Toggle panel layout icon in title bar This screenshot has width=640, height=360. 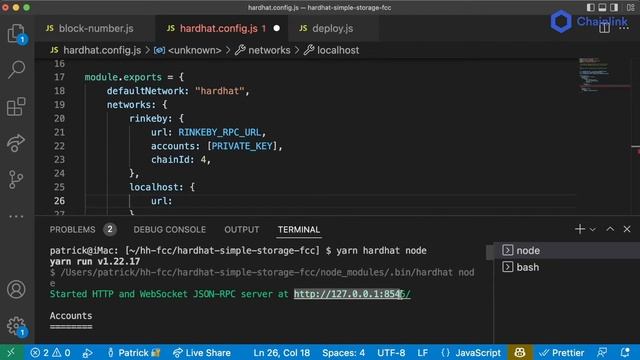602,7
